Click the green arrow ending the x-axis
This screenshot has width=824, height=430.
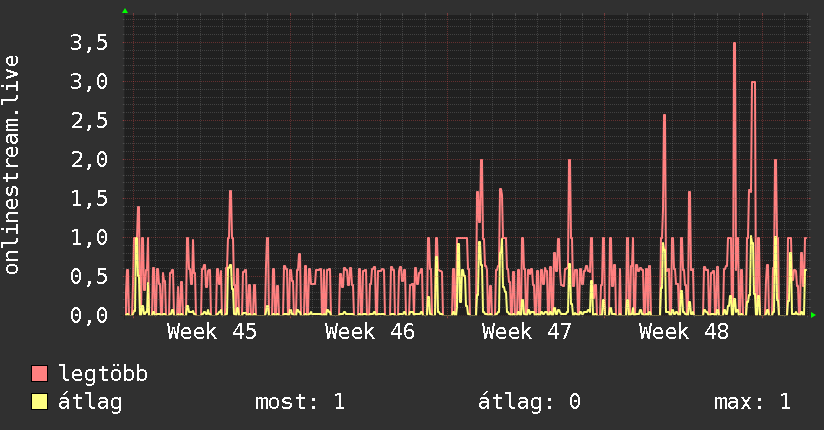813,315
